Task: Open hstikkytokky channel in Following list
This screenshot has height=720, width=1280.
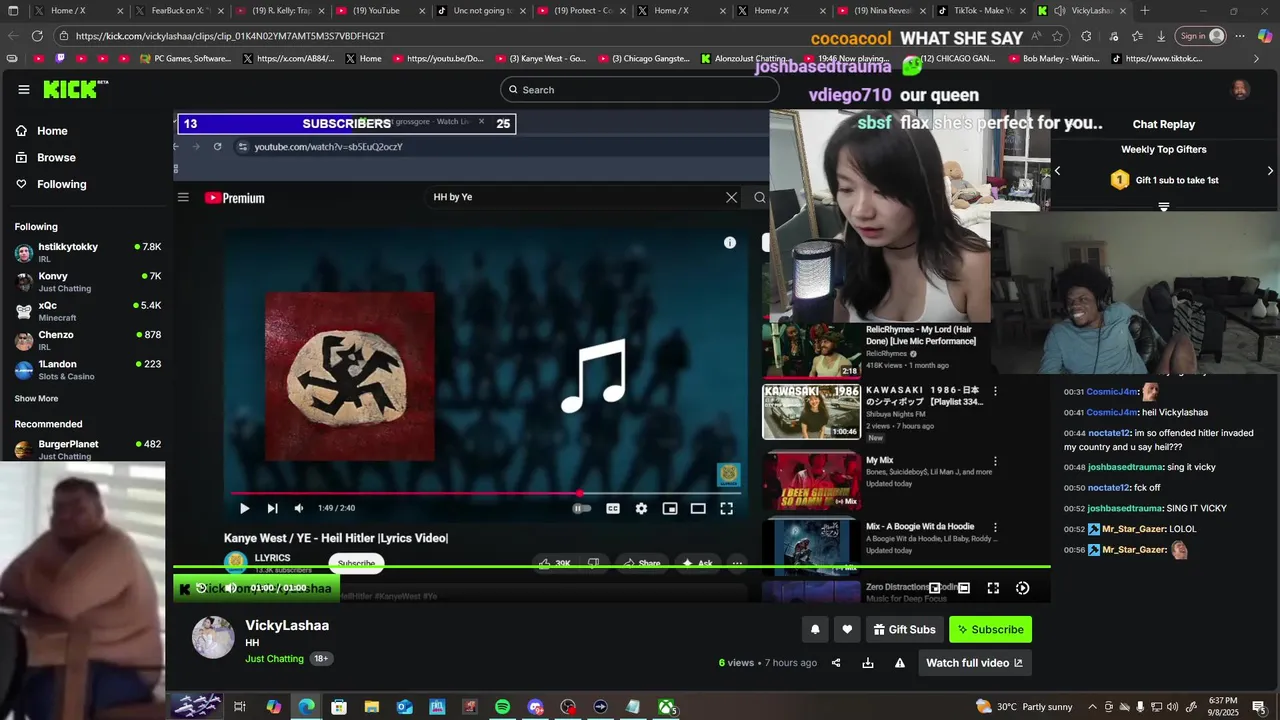Action: pos(87,252)
